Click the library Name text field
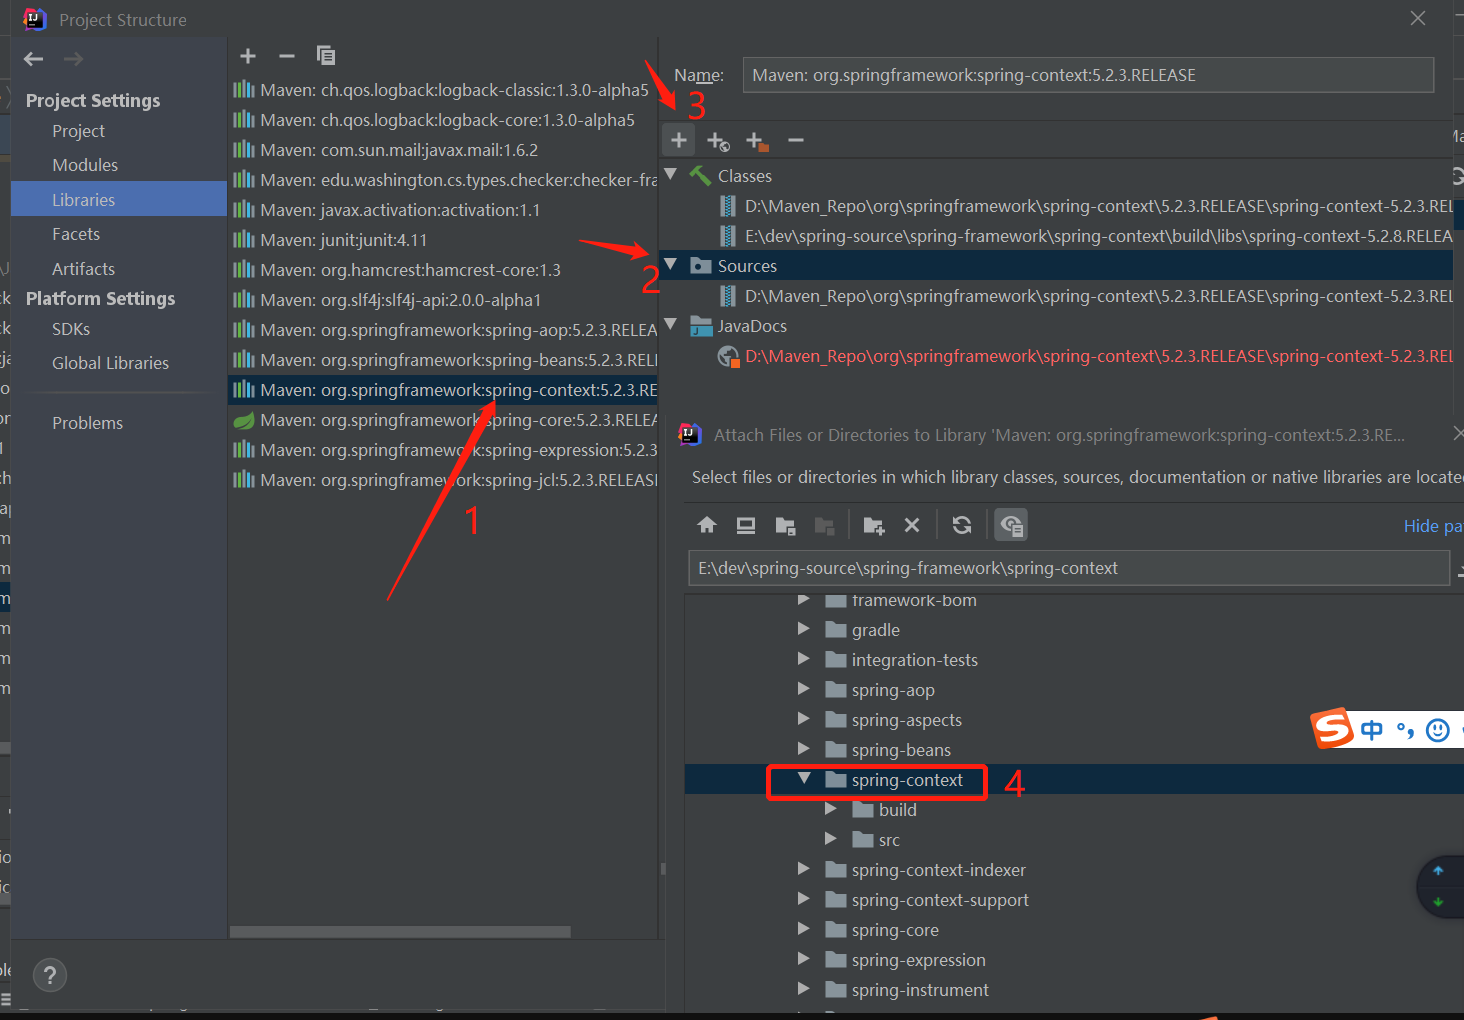The image size is (1464, 1020). point(1088,75)
